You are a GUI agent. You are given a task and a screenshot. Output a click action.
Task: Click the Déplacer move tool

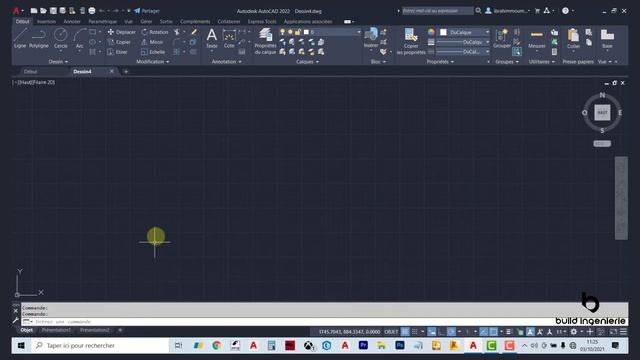121,32
